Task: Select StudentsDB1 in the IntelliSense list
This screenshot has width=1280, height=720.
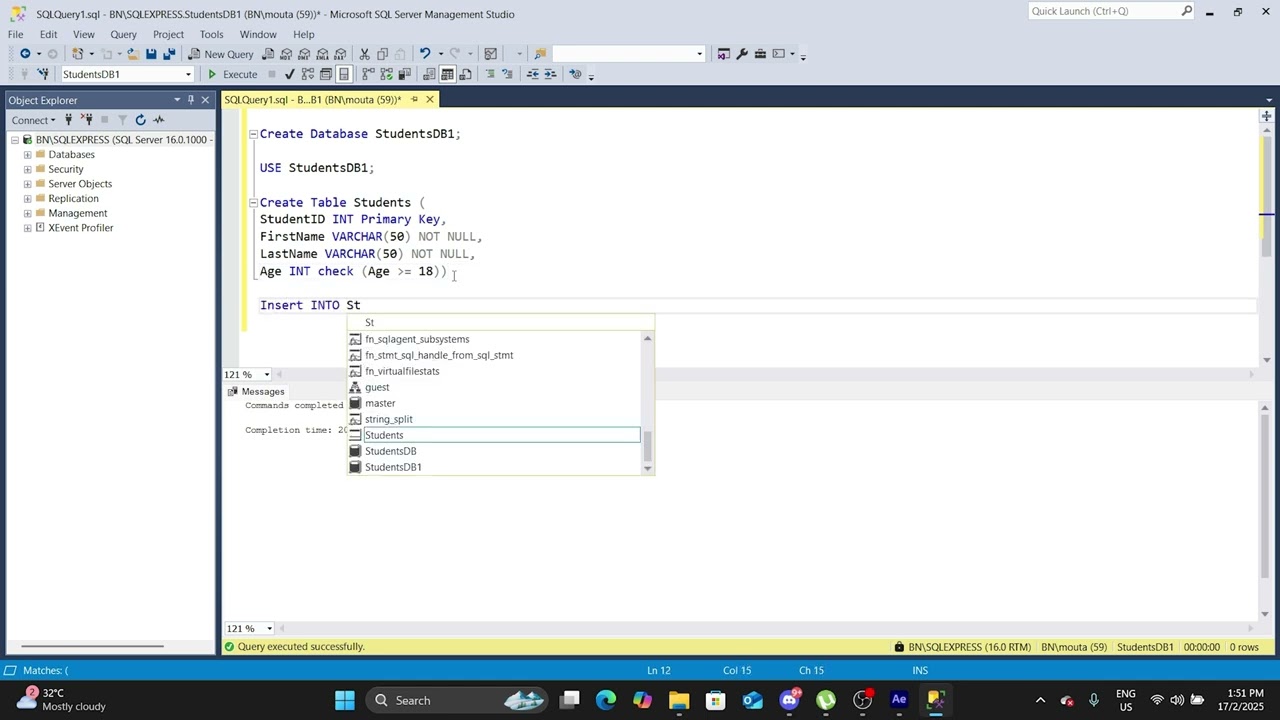Action: click(493, 467)
